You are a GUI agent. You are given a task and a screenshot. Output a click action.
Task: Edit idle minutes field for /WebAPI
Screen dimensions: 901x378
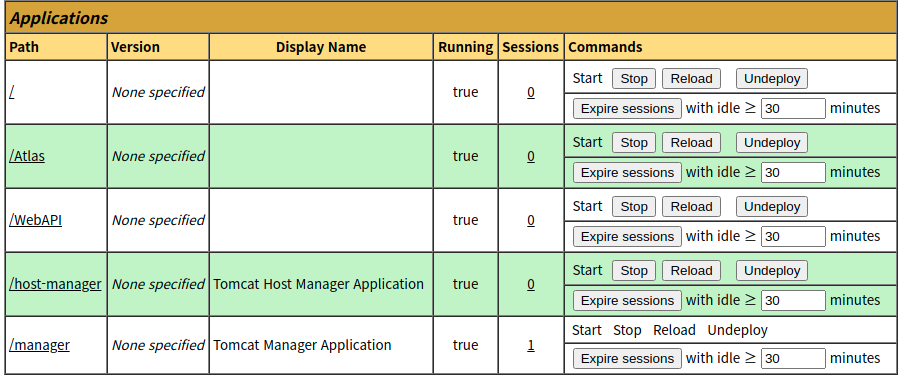click(793, 236)
